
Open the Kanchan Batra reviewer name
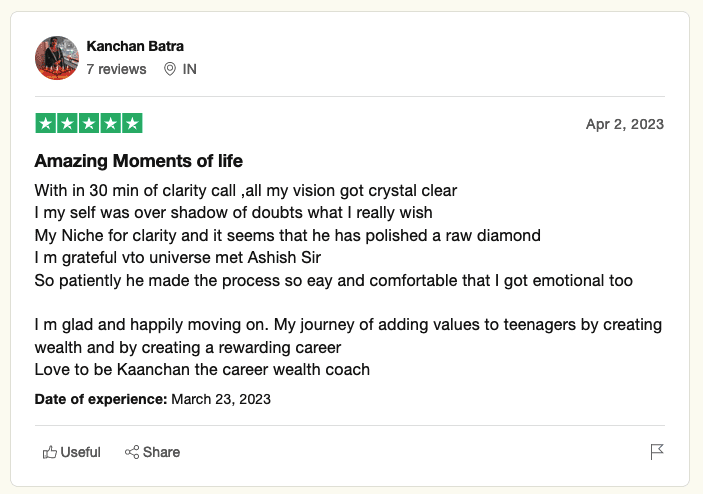135,46
